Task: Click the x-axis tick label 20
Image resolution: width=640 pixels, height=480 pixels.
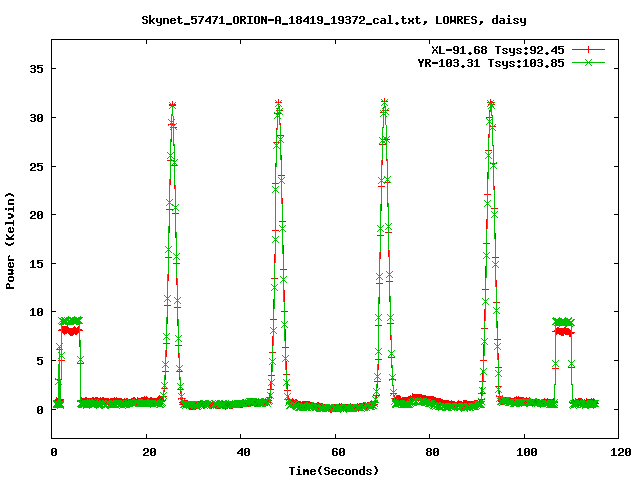Action: point(149,452)
